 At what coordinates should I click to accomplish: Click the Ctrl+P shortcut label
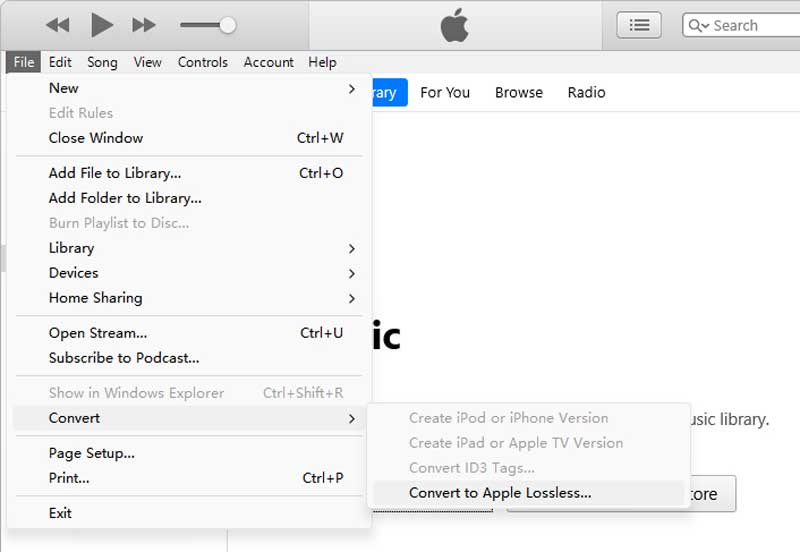click(x=323, y=479)
